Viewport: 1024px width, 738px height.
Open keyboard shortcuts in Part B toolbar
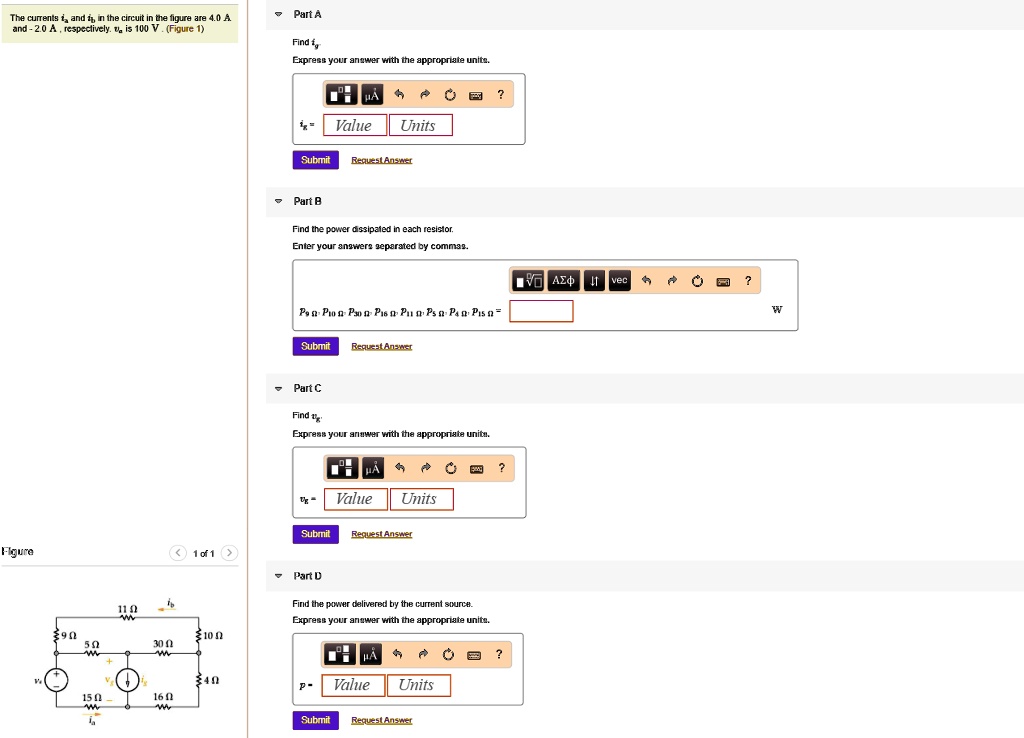click(722, 281)
